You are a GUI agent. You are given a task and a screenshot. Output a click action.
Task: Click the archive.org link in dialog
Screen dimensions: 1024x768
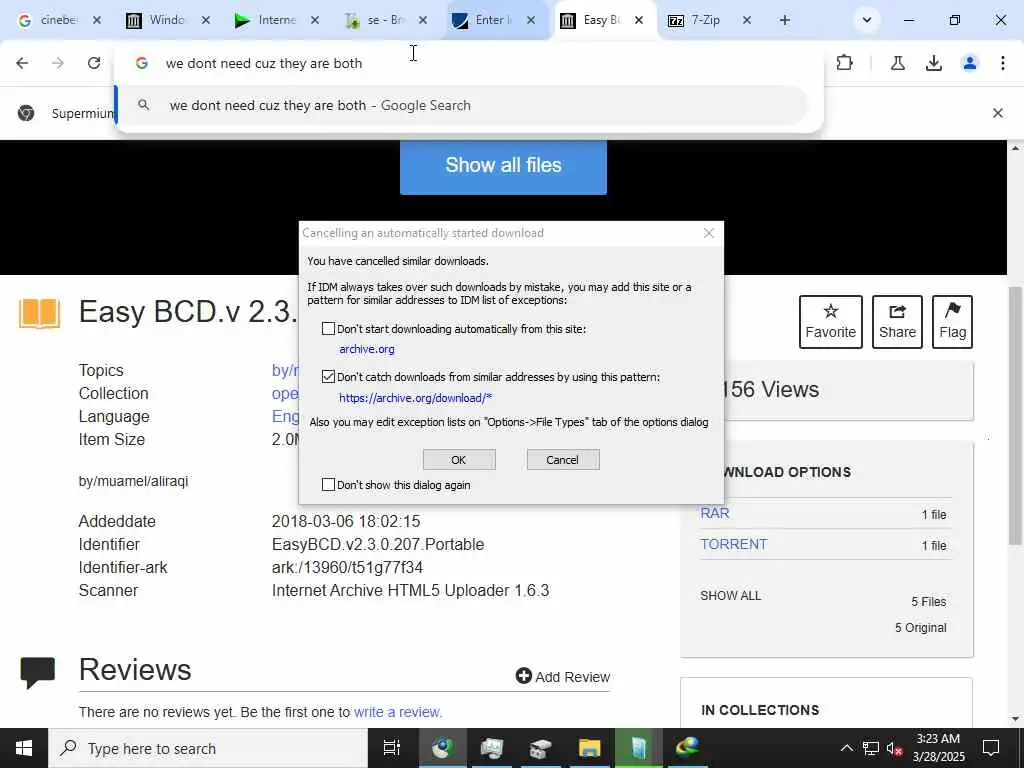pos(367,349)
